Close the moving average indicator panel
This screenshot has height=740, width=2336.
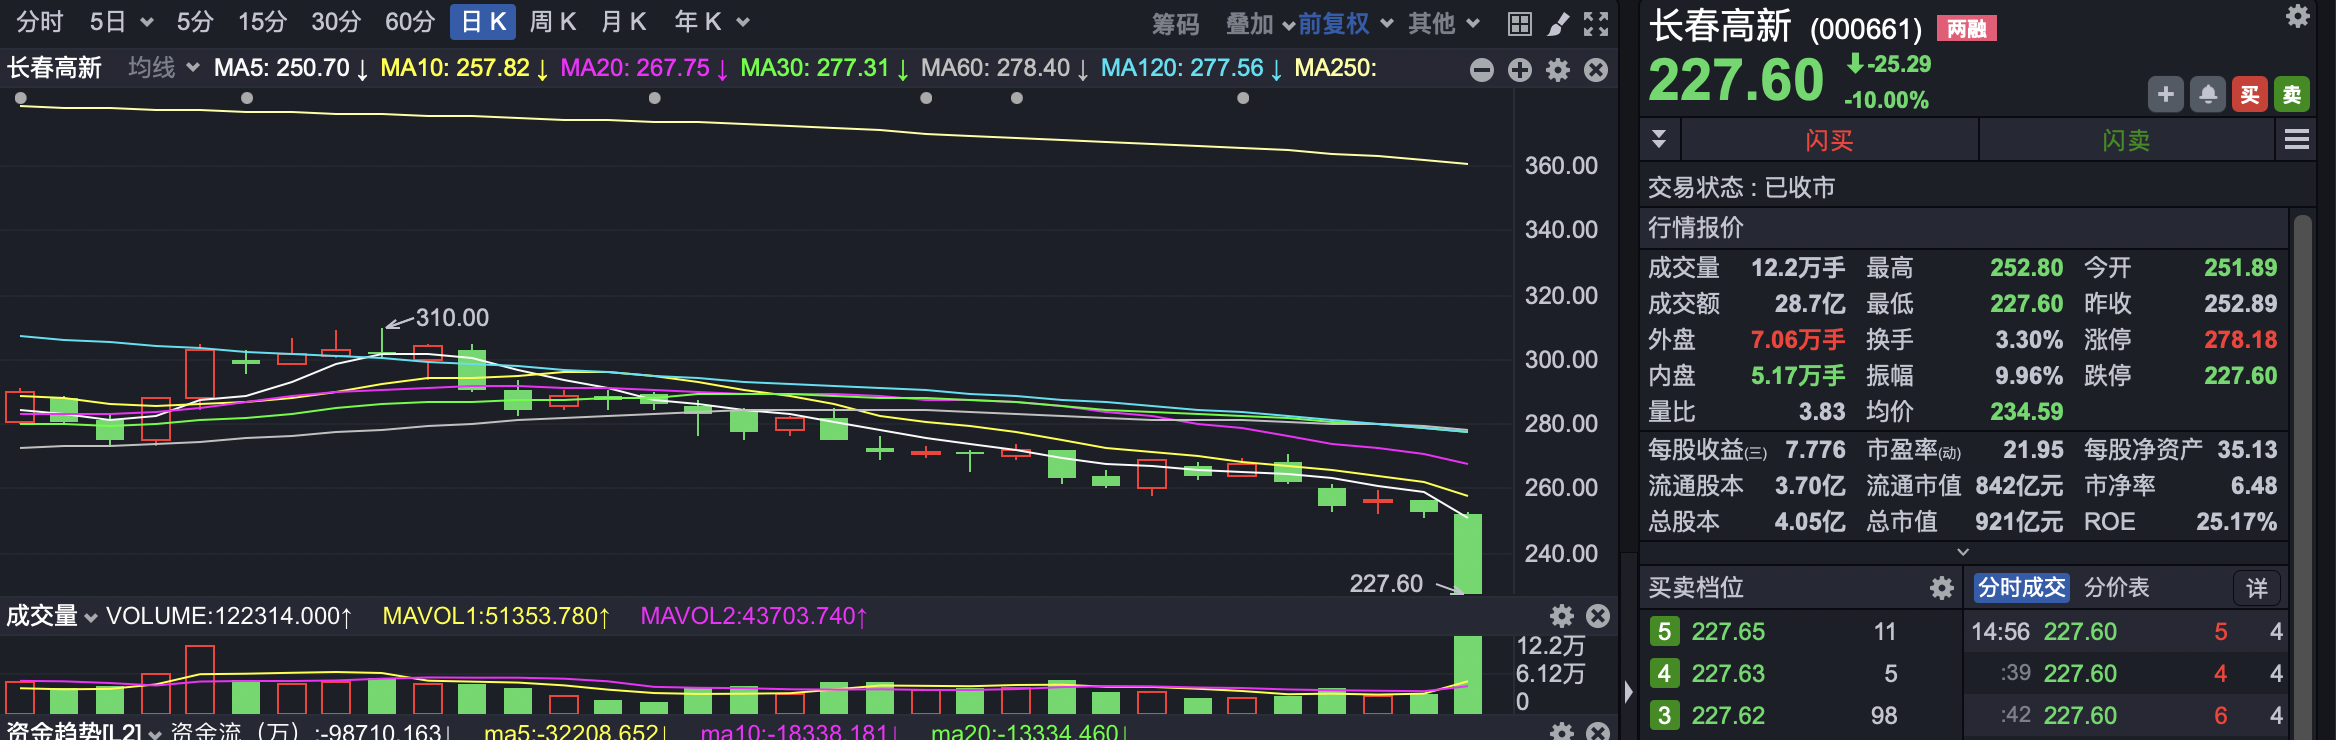(x=1596, y=69)
